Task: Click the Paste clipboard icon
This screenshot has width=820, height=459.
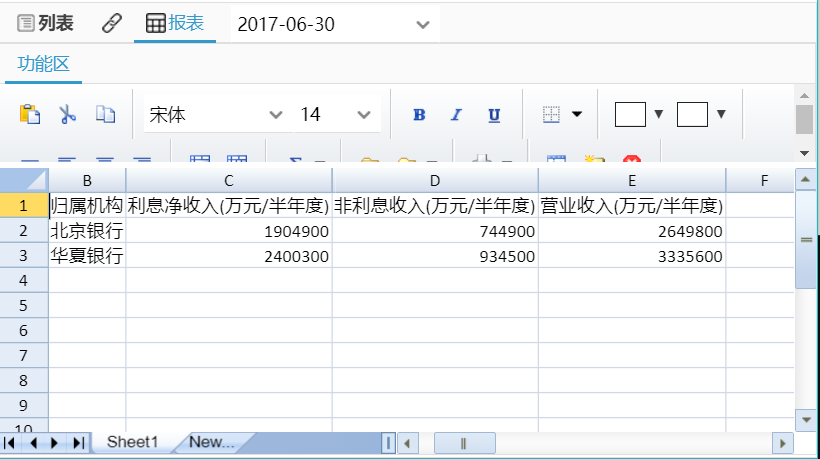Action: (30, 114)
